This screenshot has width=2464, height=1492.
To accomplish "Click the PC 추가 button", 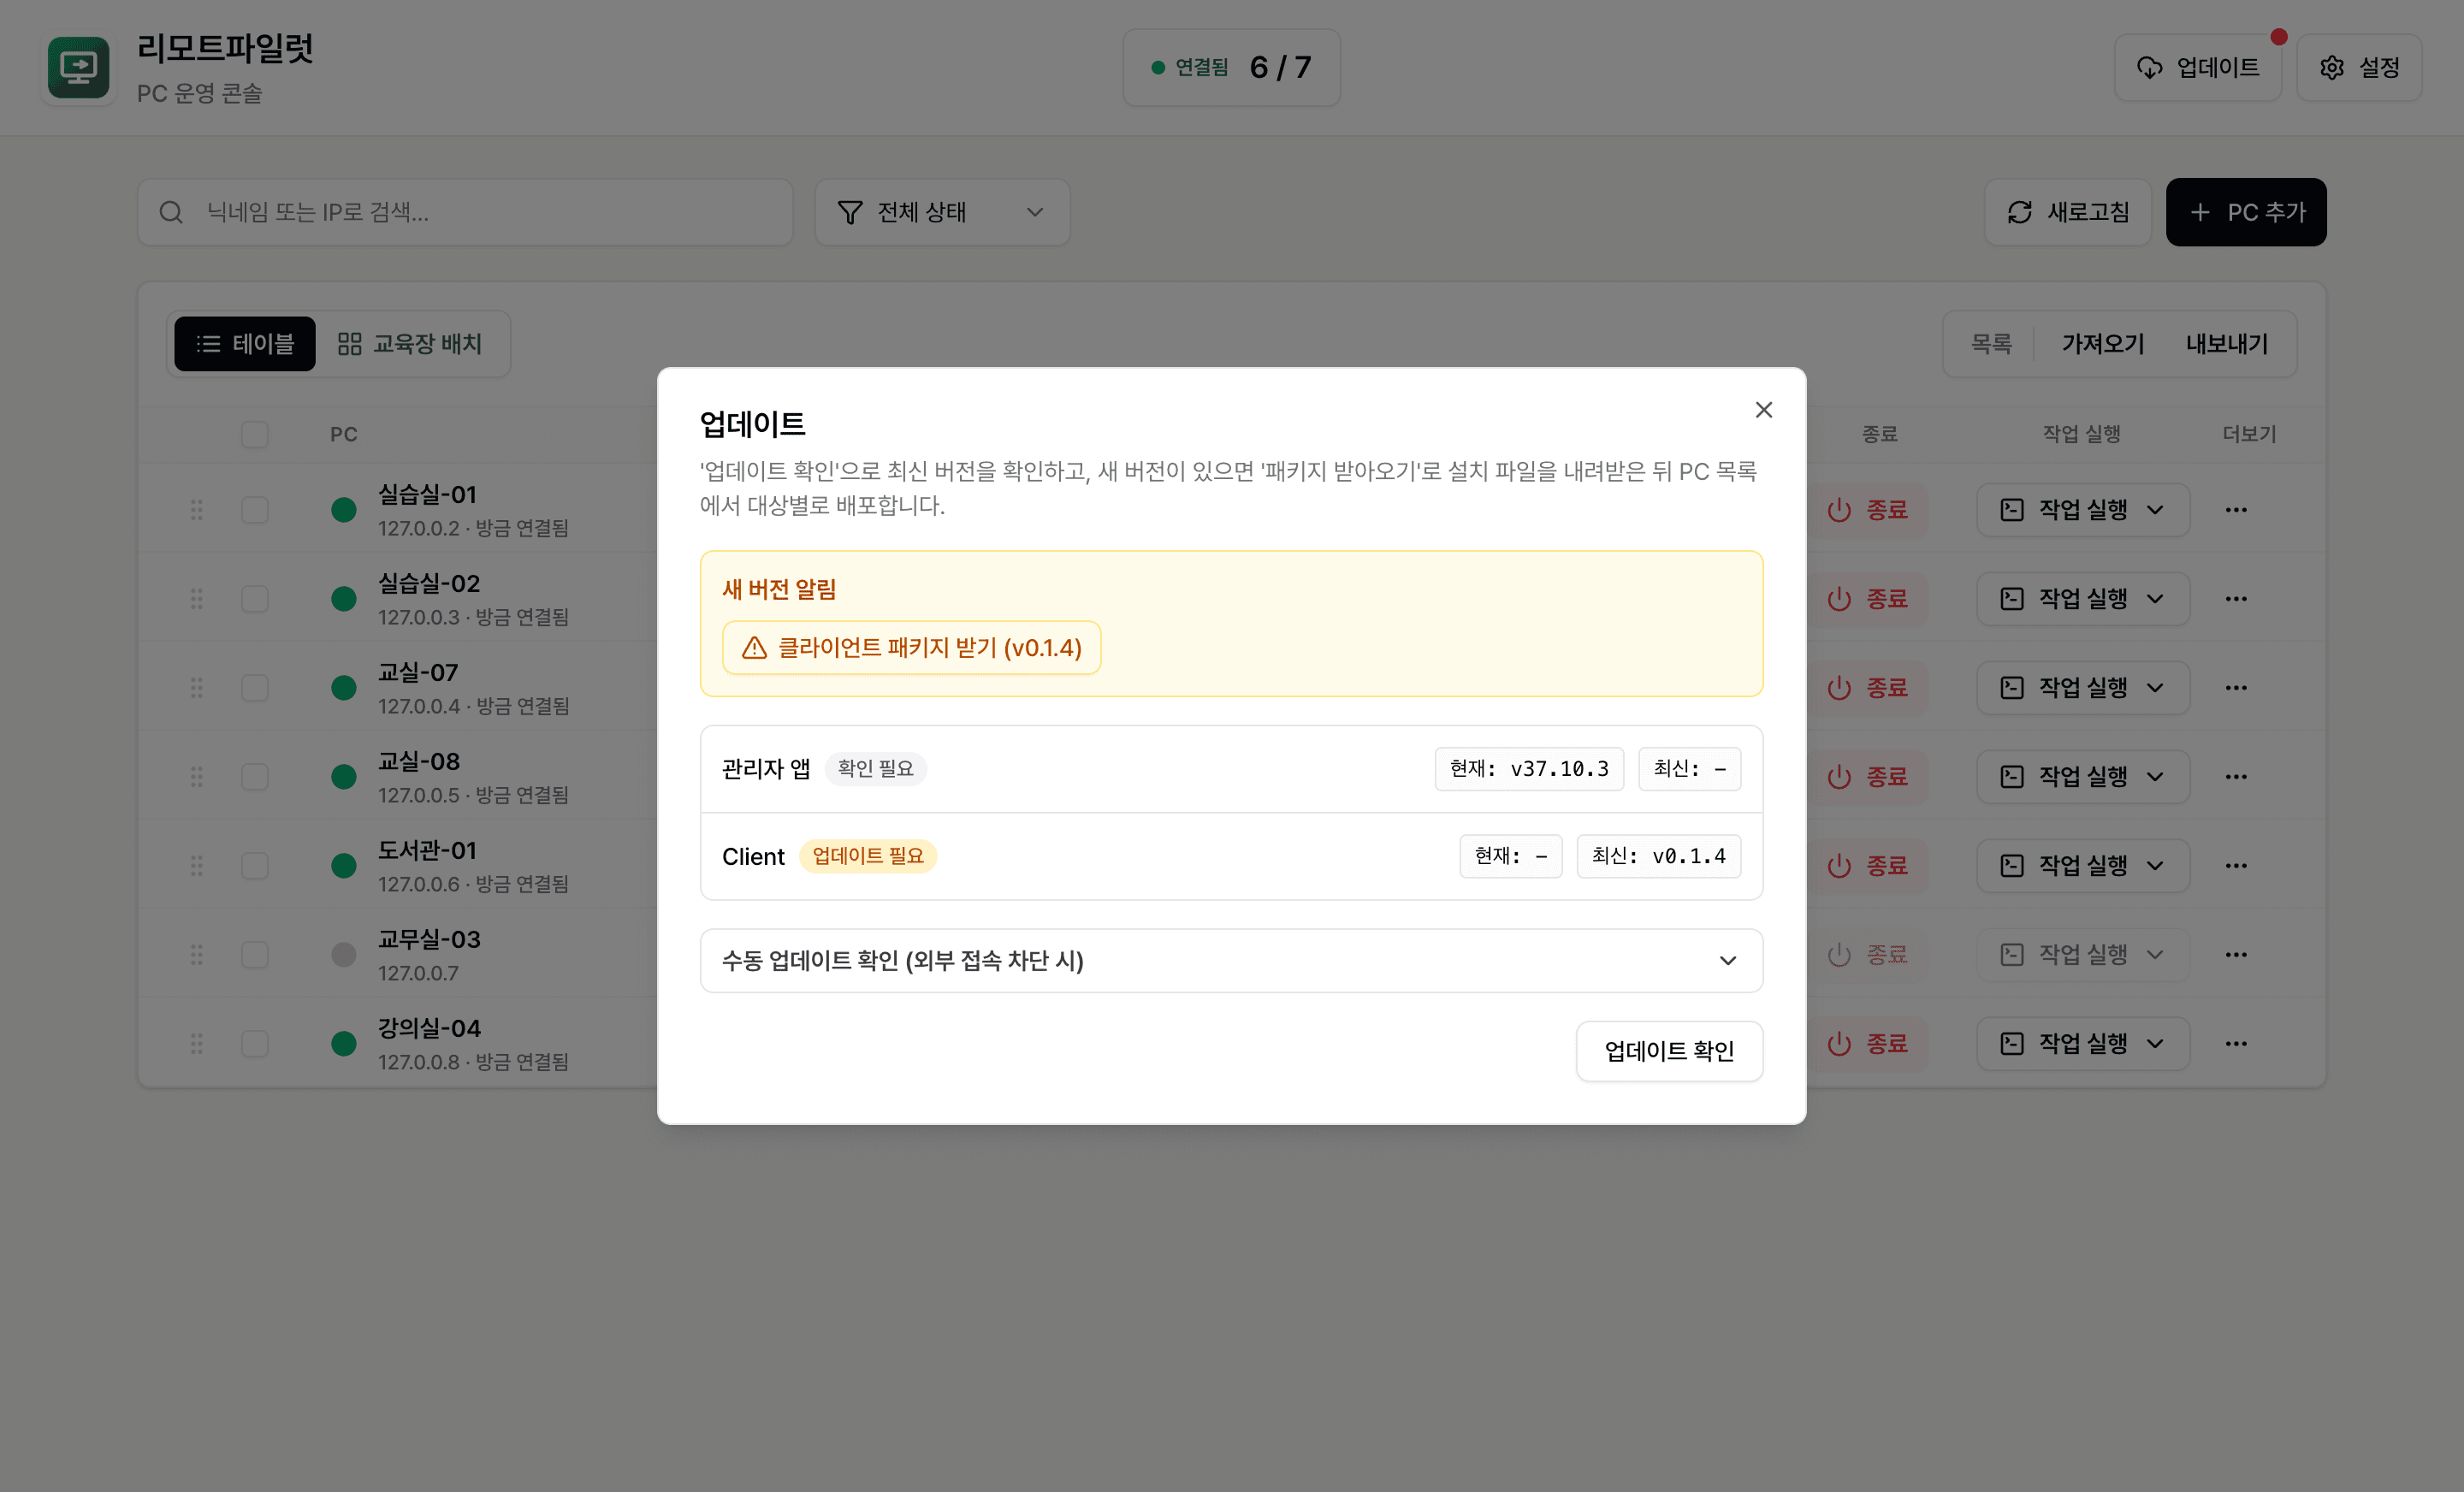I will point(2246,212).
